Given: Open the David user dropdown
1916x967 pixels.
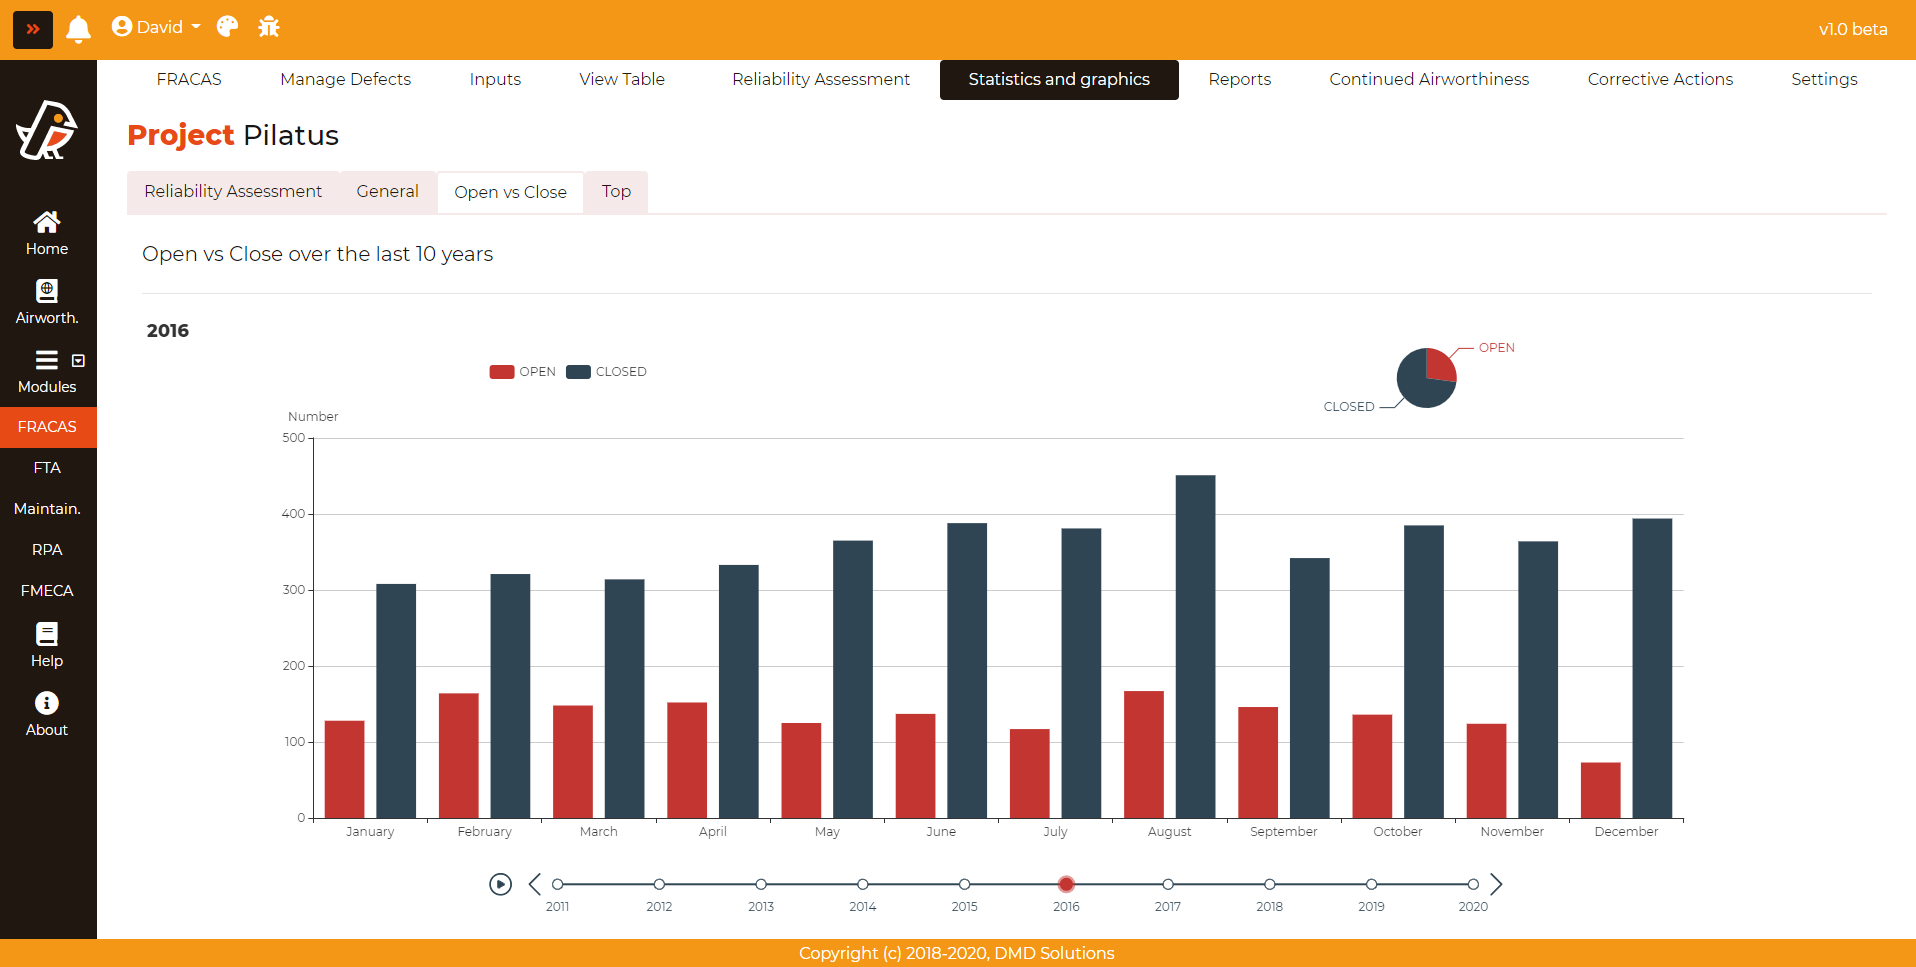Looking at the screenshot, I should pos(156,27).
